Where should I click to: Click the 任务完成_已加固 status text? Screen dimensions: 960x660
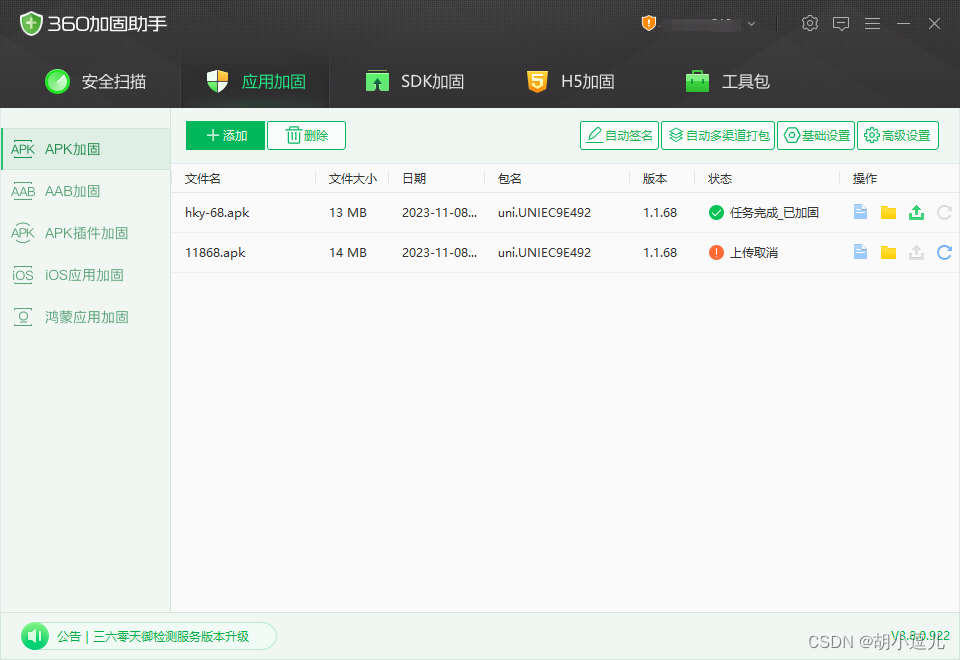(x=774, y=212)
